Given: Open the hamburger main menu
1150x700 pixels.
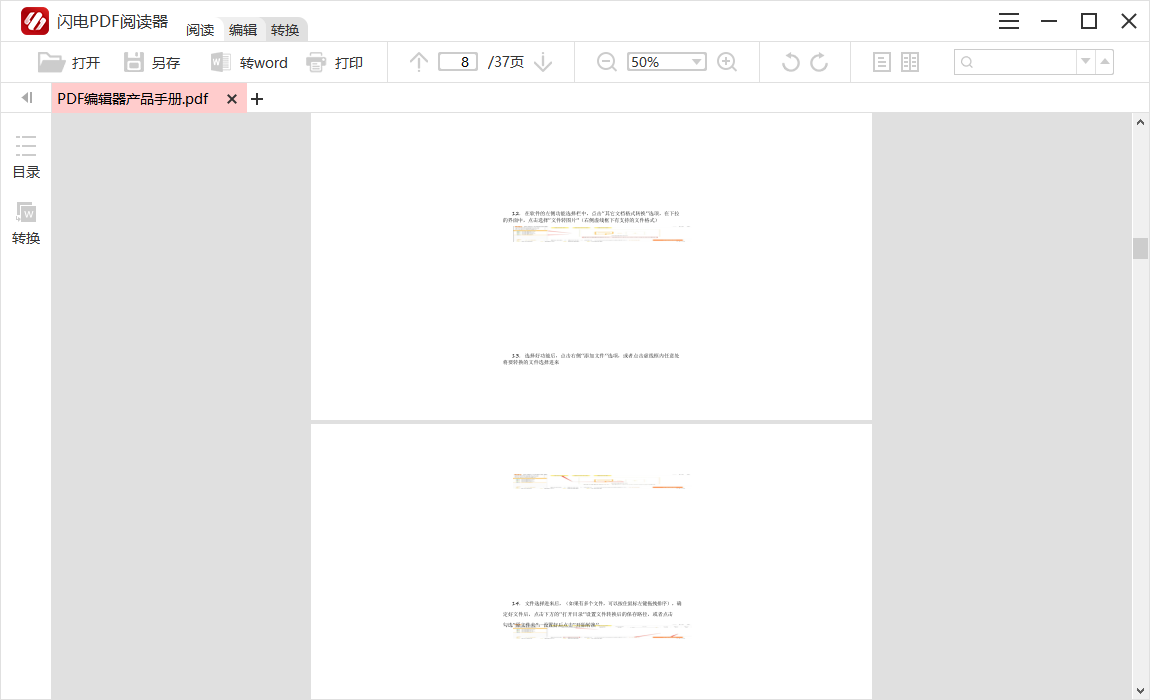Looking at the screenshot, I should tap(1009, 21).
